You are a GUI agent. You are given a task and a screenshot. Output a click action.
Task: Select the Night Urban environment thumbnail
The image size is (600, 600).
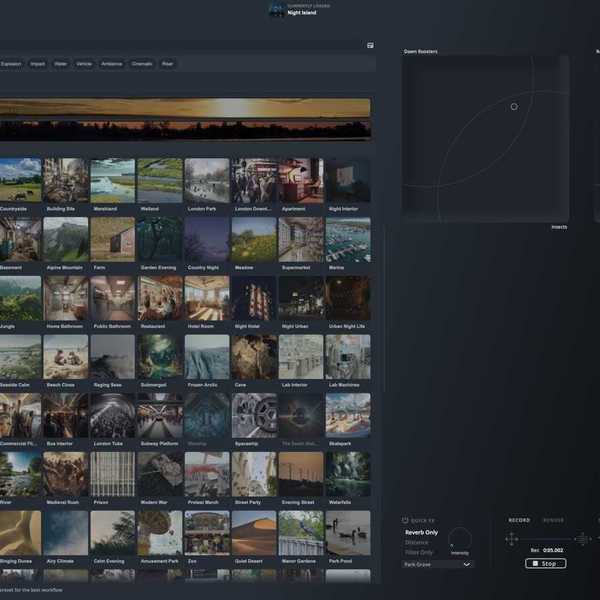click(301, 298)
